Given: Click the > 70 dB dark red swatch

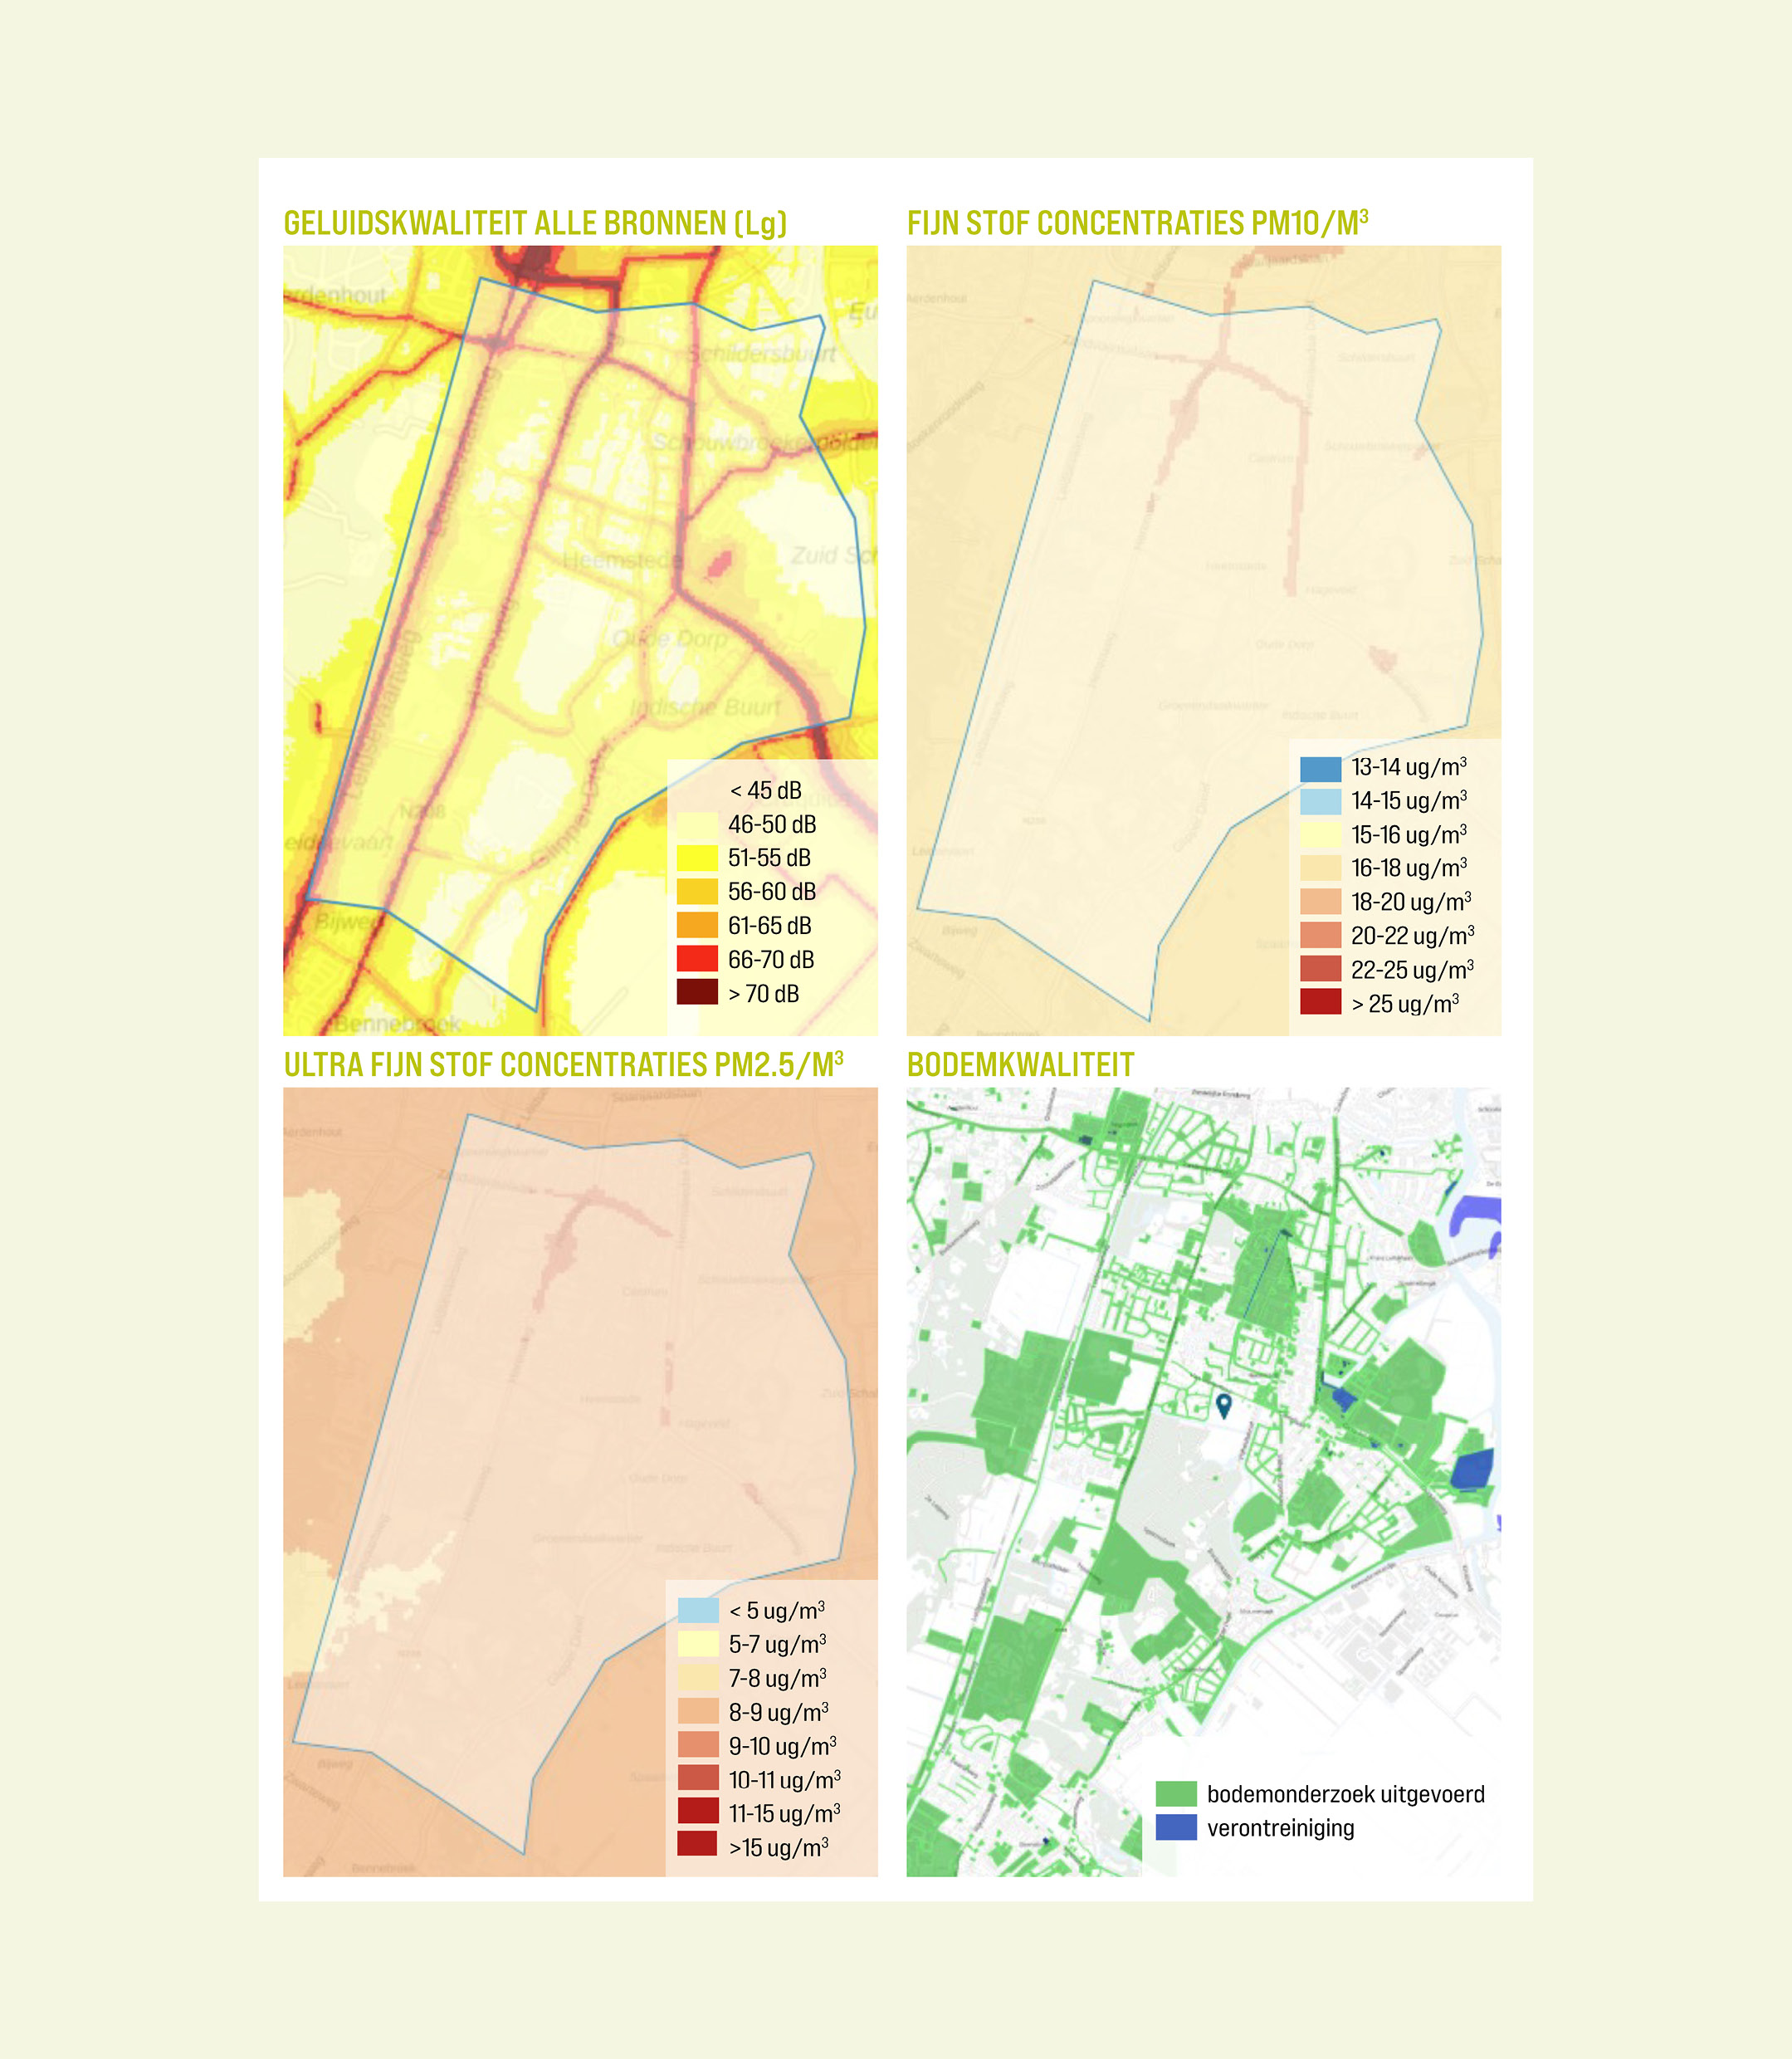Looking at the screenshot, I should click(697, 992).
